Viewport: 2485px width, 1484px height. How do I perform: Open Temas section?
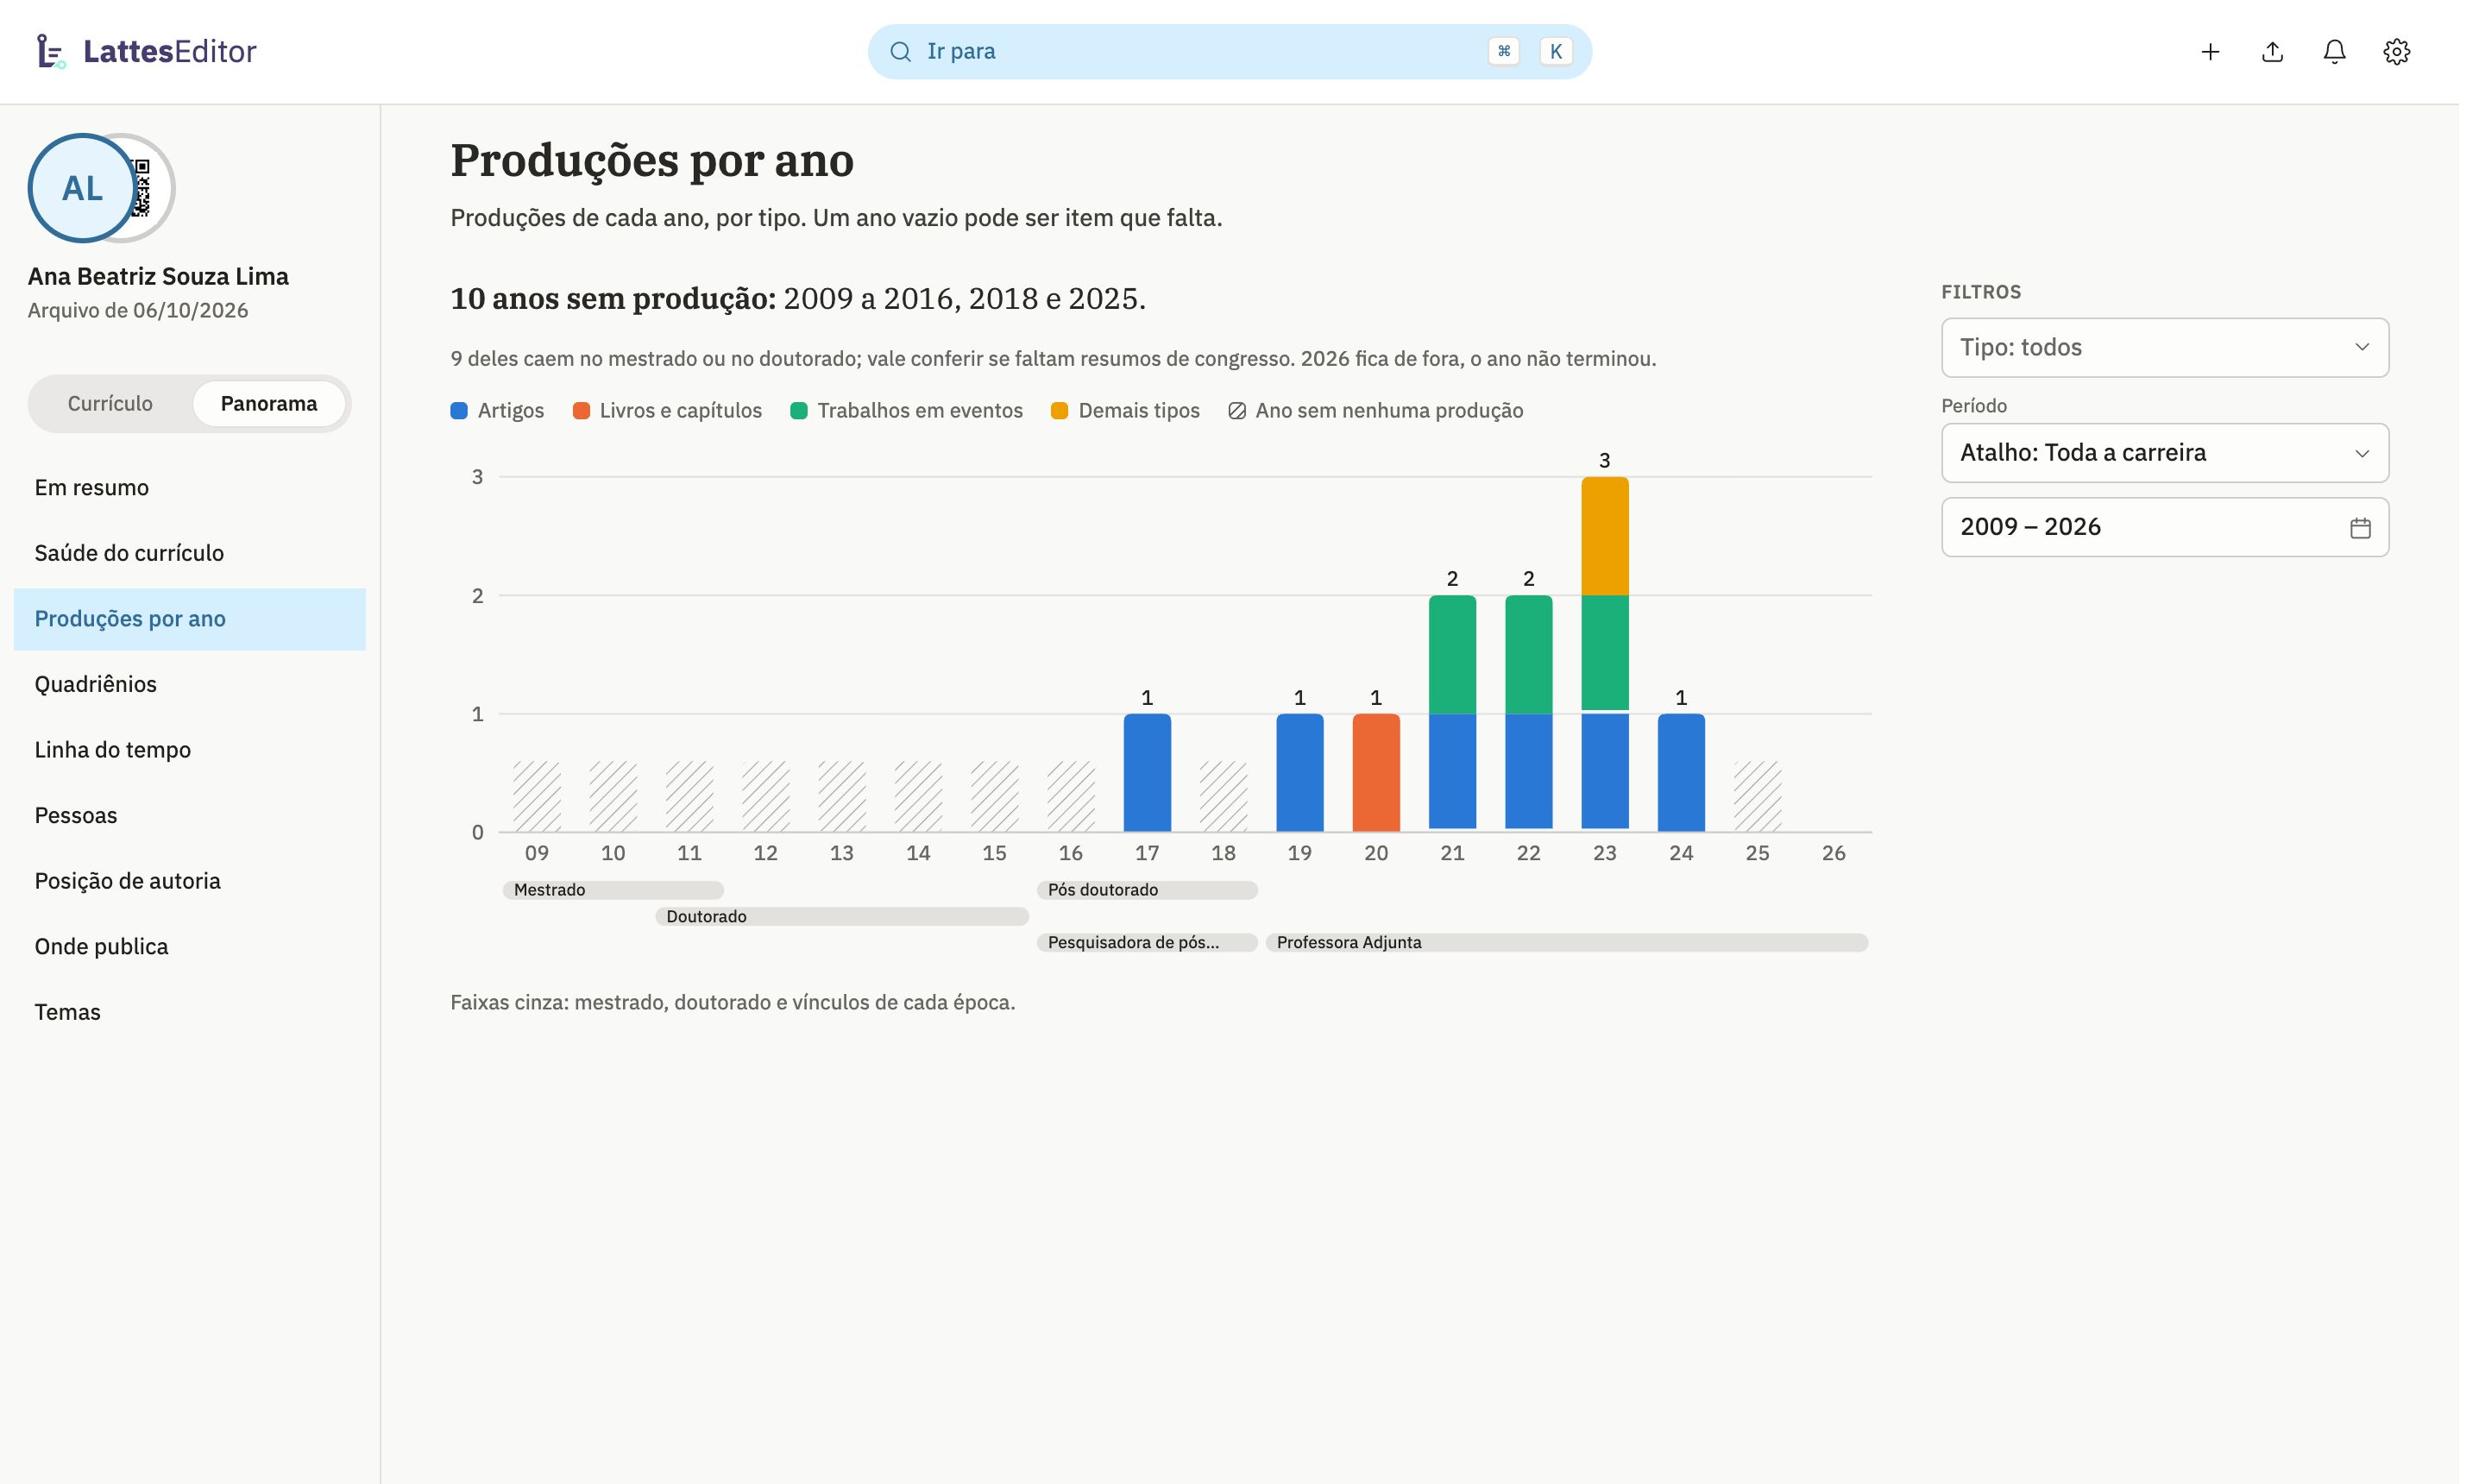(x=190, y=1012)
